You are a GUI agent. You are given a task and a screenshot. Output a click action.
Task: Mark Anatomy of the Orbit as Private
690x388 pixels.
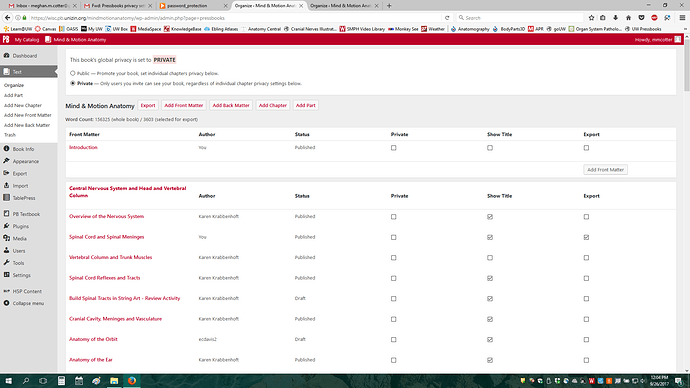(x=393, y=340)
